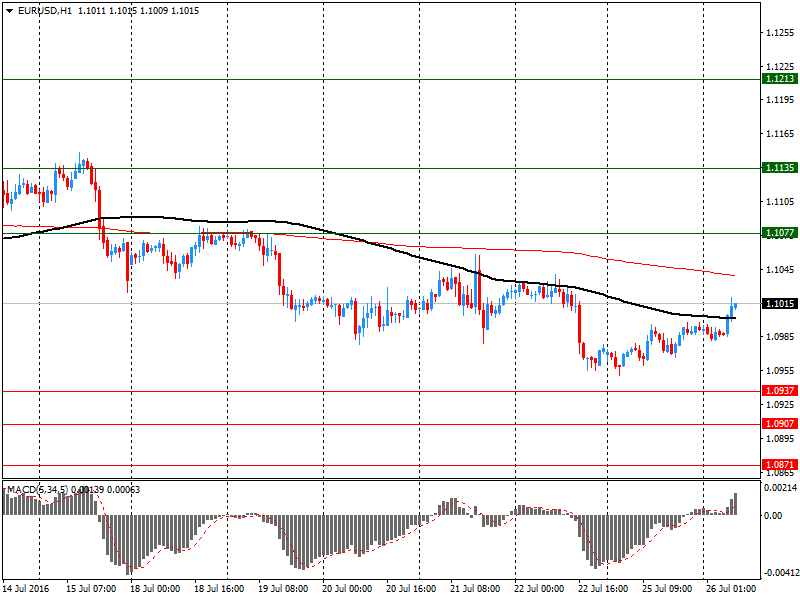This screenshot has height=600, width=800.
Task: Click the 22 Jul 00:00 time label
Action: pos(539,588)
